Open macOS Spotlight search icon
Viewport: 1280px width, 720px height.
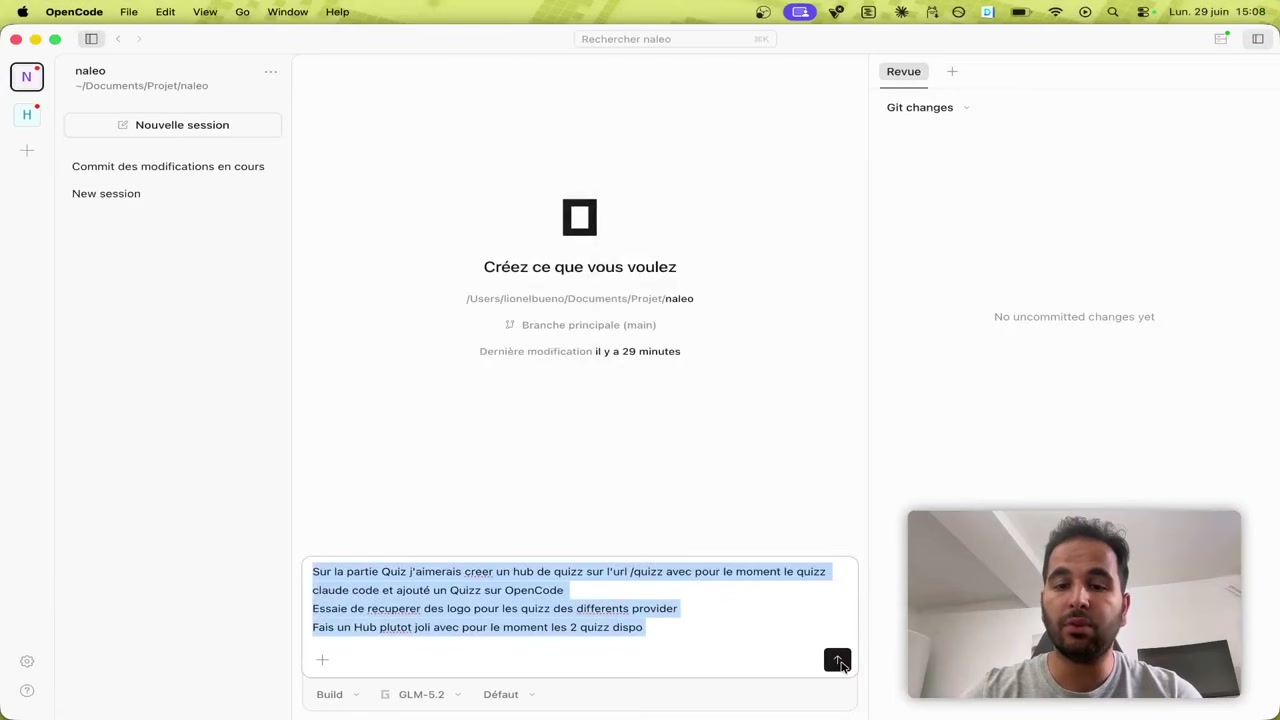pos(1113,12)
